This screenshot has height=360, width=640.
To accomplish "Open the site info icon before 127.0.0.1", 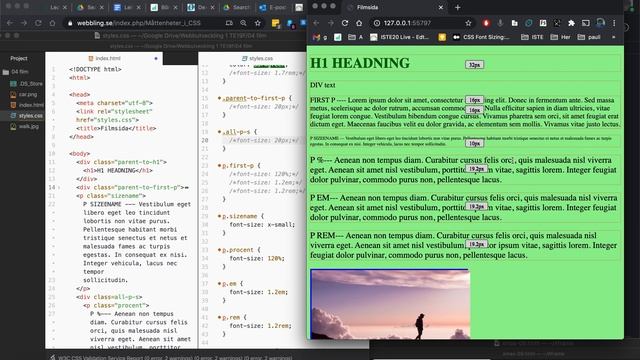I will (377, 23).
